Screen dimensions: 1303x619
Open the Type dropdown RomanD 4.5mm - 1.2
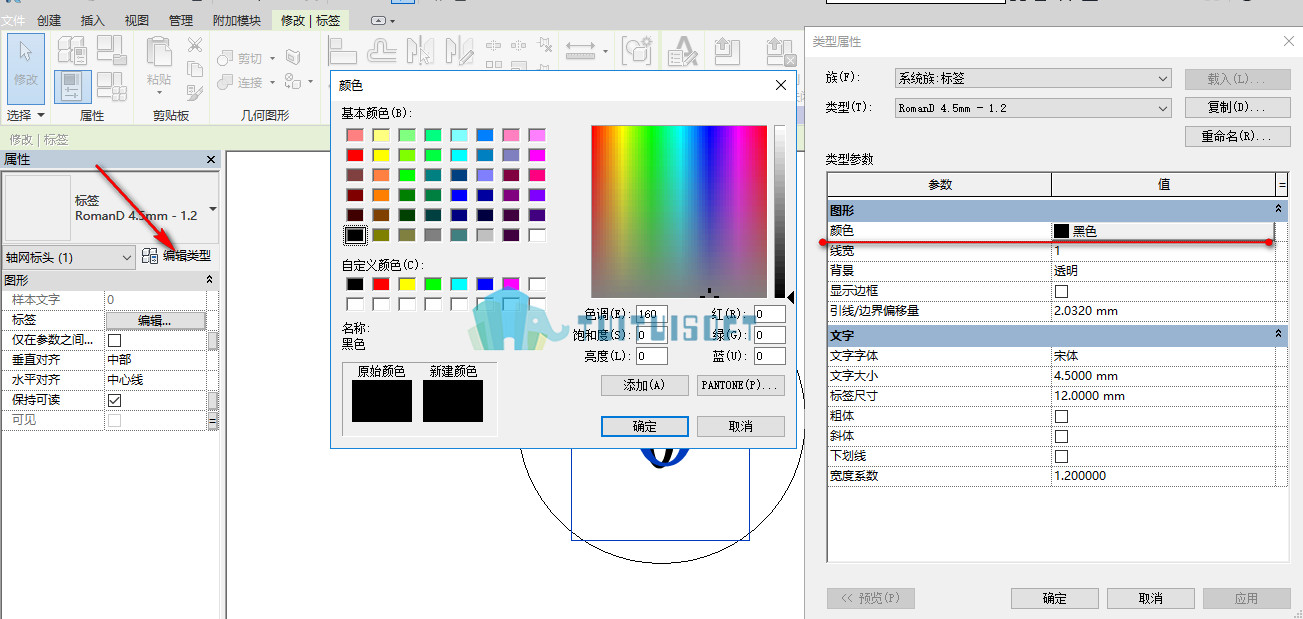(x=1033, y=108)
